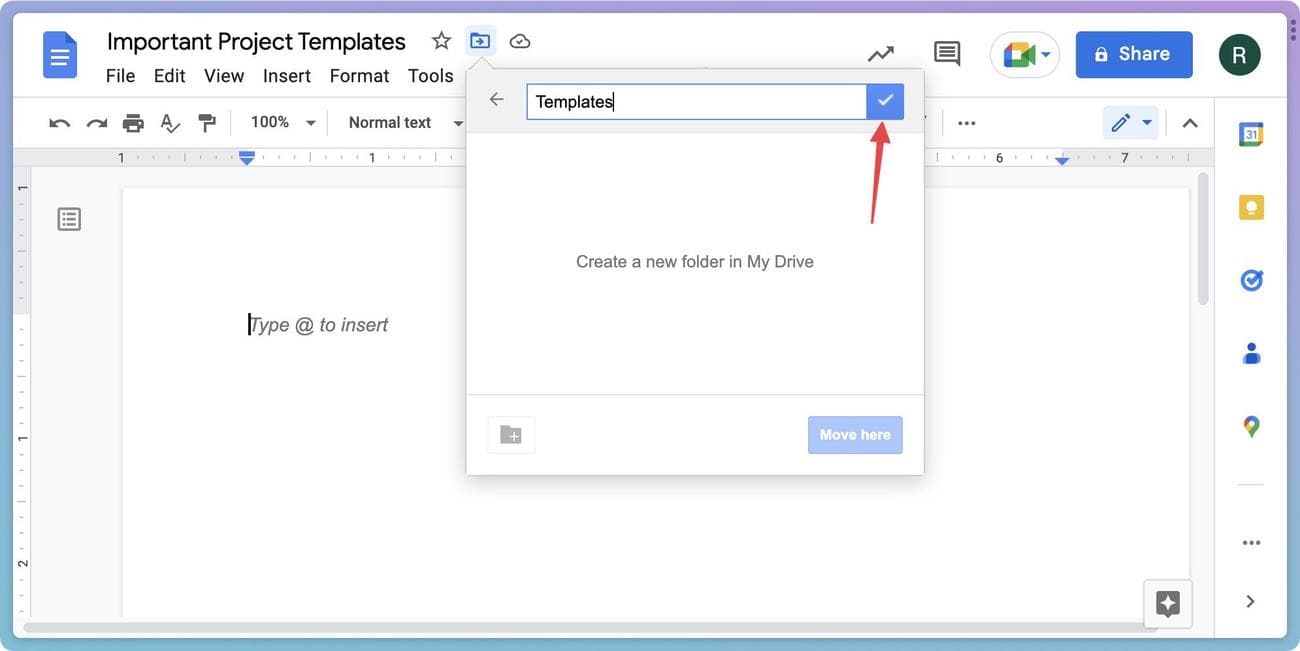
Task: Open the comment history icon
Action: (x=946, y=54)
